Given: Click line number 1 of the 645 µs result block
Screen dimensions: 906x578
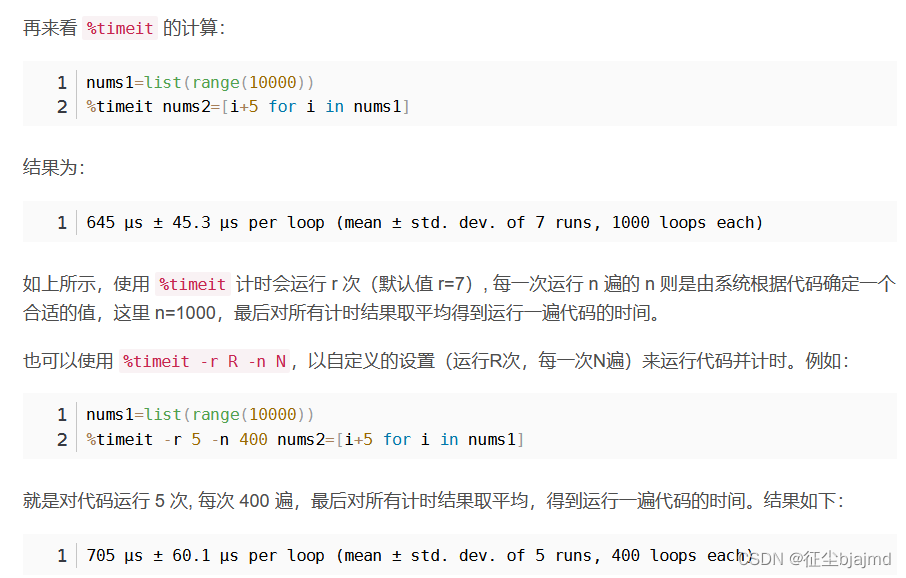Looking at the screenshot, I should click(x=61, y=222).
